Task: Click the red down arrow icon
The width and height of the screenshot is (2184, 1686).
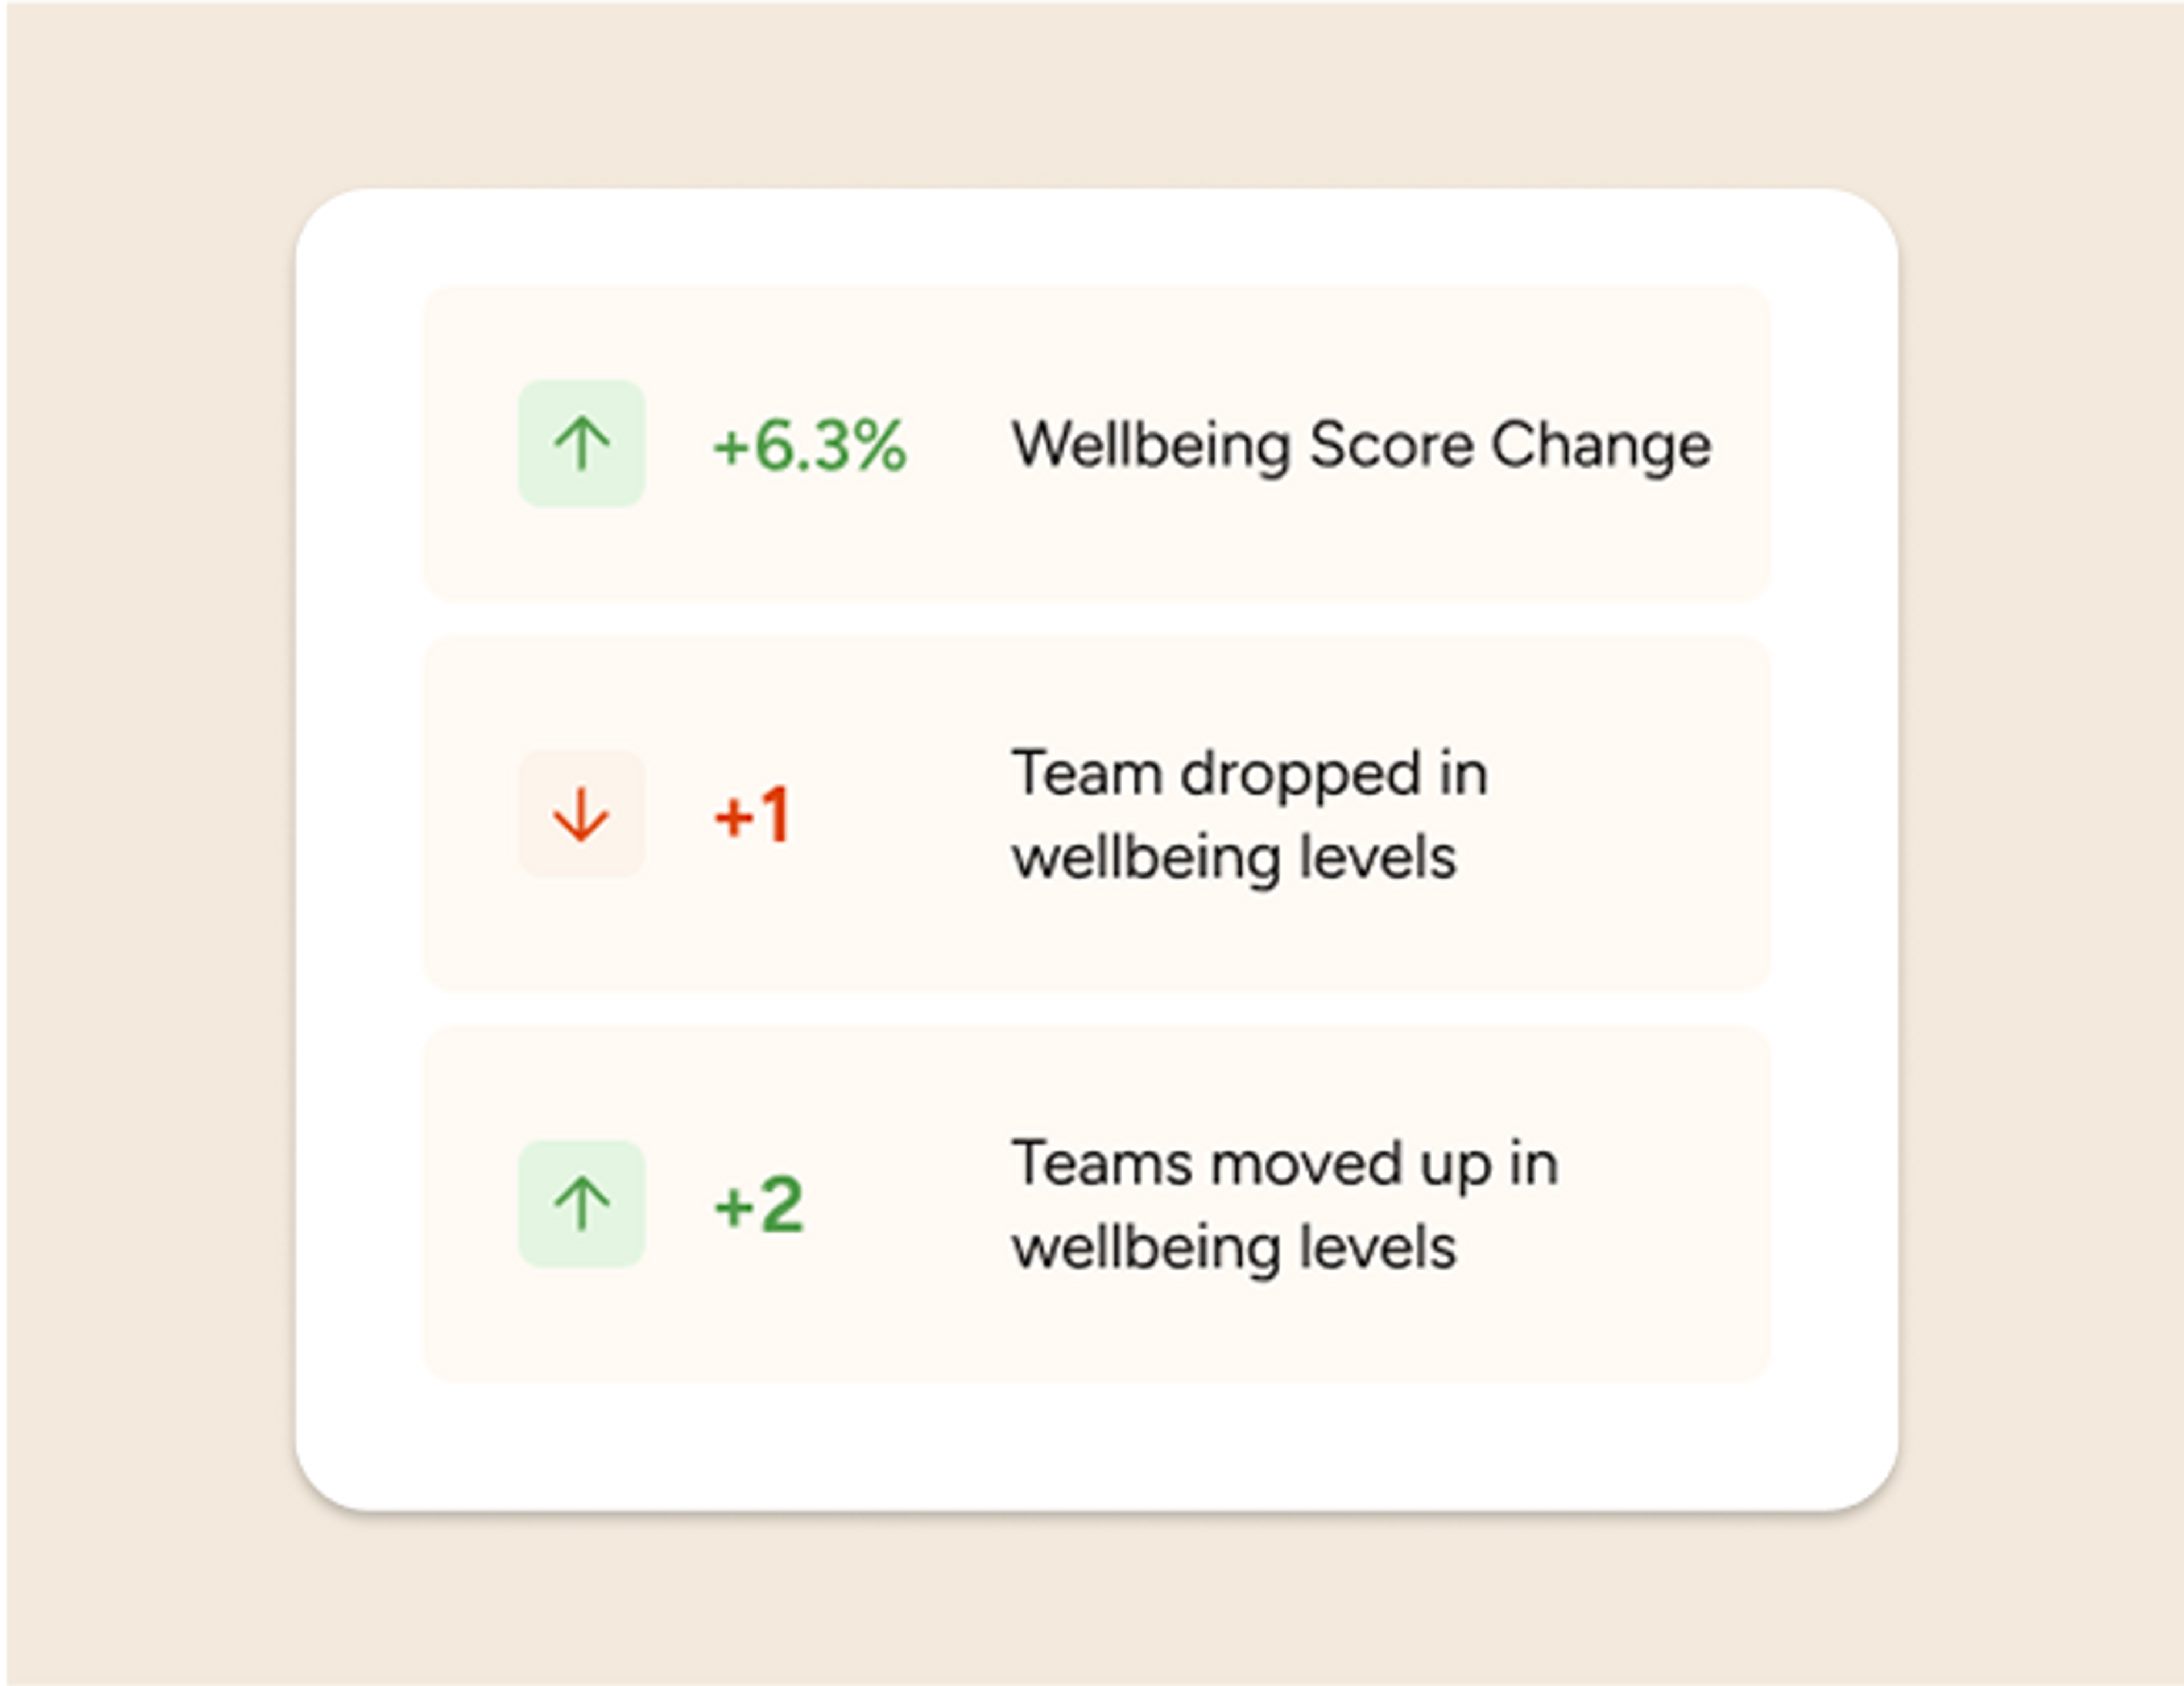Action: [581, 814]
